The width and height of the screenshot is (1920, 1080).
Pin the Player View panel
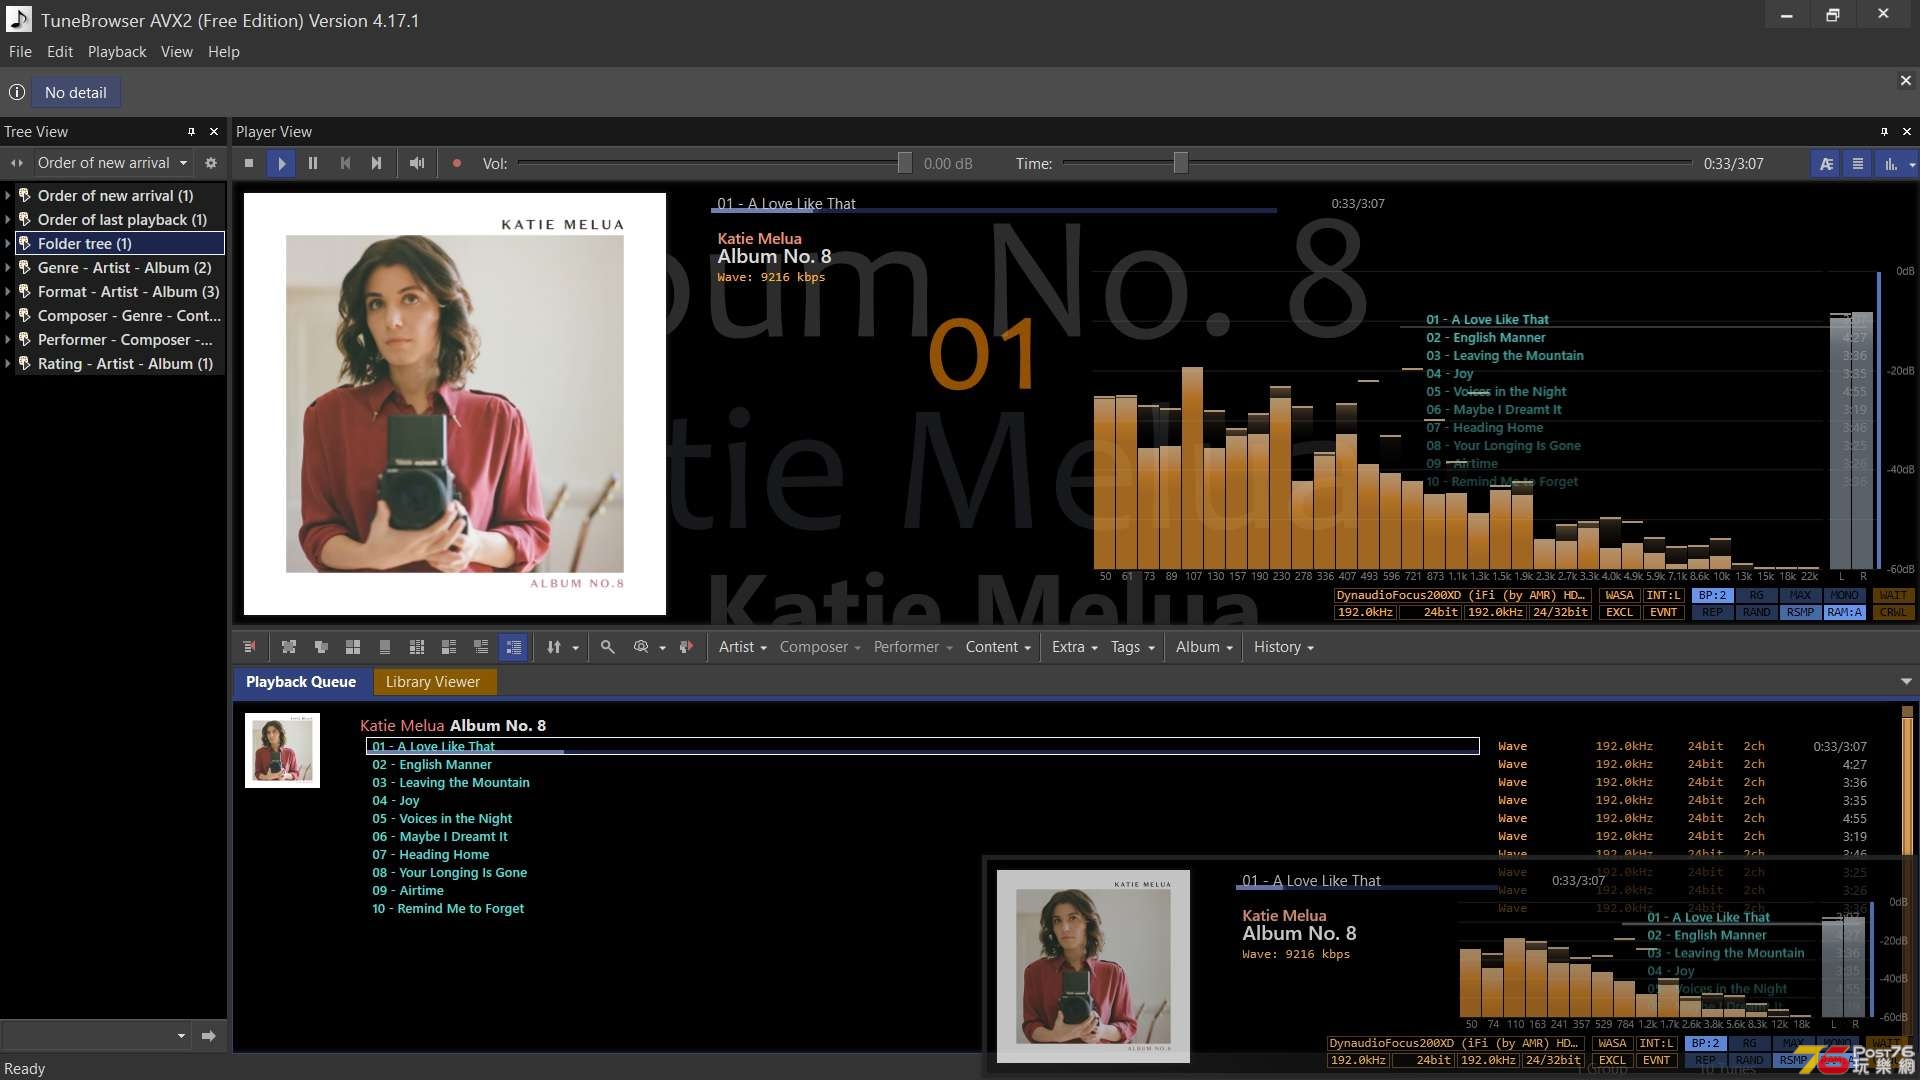coord(1884,132)
